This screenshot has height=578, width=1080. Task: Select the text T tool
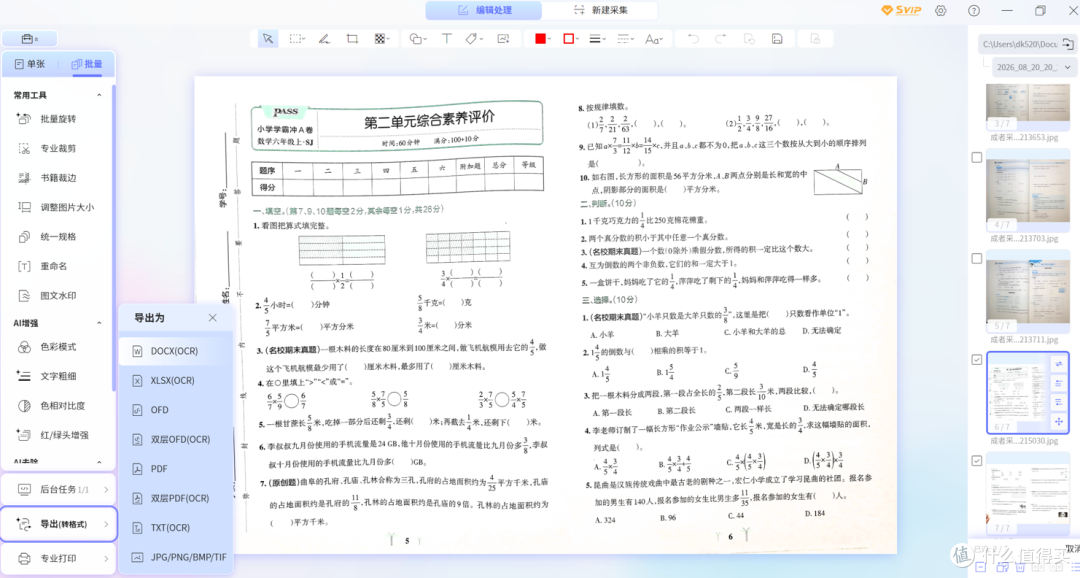point(446,39)
